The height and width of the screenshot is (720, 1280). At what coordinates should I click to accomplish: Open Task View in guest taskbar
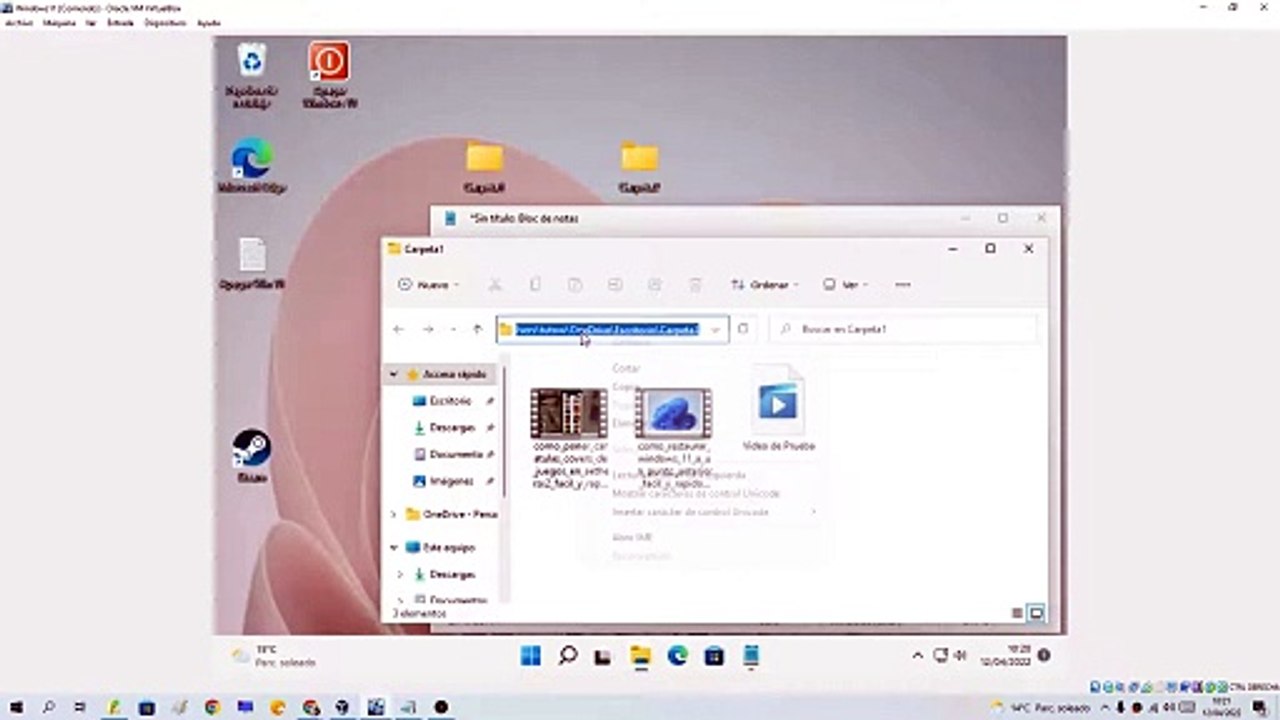coord(603,656)
